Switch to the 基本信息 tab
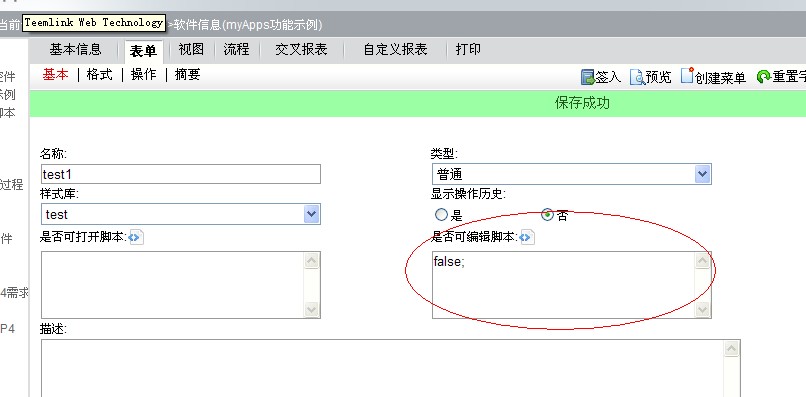Viewport: 806px width, 397px height. pos(76,50)
